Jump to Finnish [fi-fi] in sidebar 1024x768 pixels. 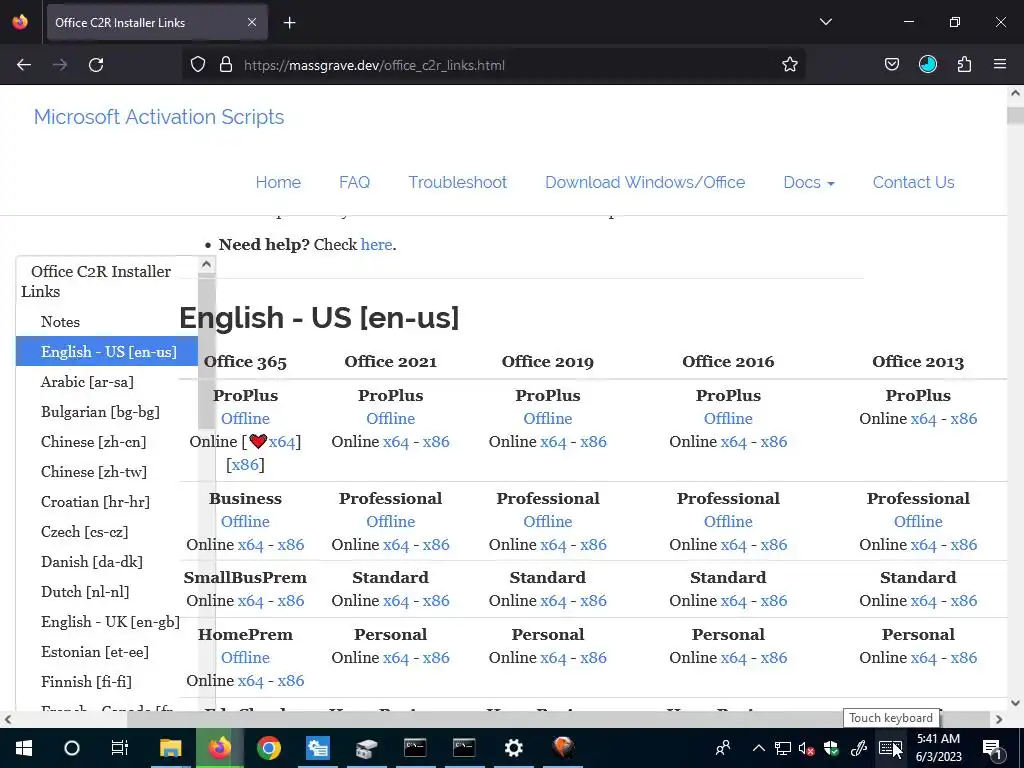tap(86, 682)
